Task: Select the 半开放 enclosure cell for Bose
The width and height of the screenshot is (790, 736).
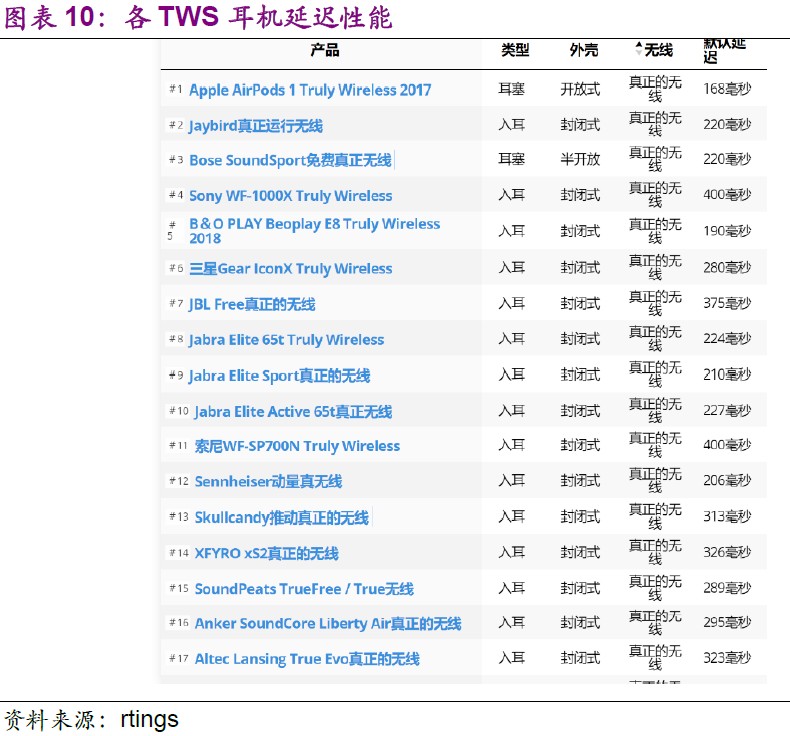Action: pyautogui.click(x=580, y=159)
